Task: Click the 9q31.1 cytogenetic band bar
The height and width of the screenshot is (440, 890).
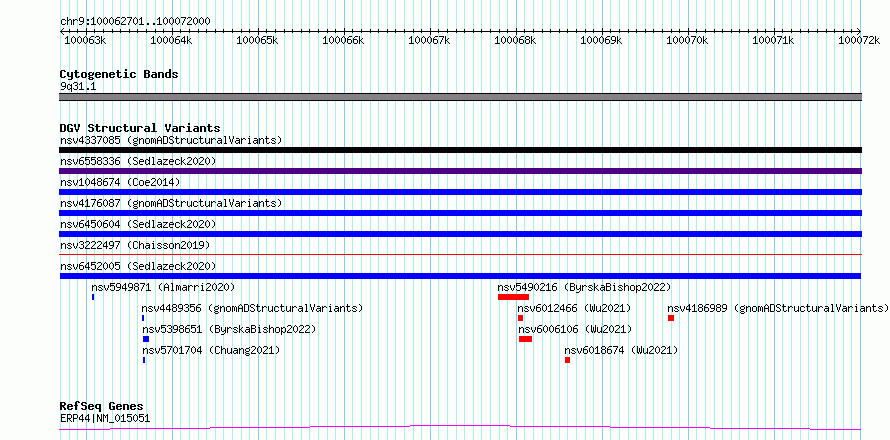Action: [460, 97]
